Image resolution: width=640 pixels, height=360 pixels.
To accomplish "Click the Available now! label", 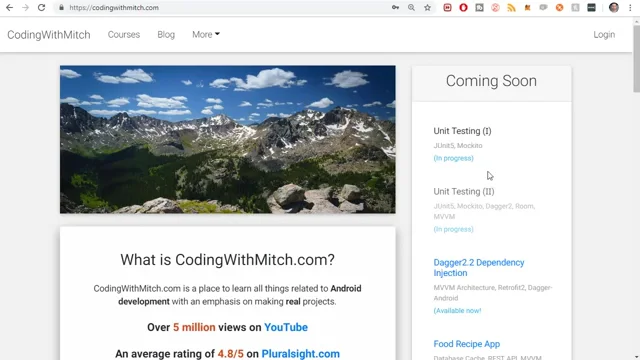I will [457, 311].
